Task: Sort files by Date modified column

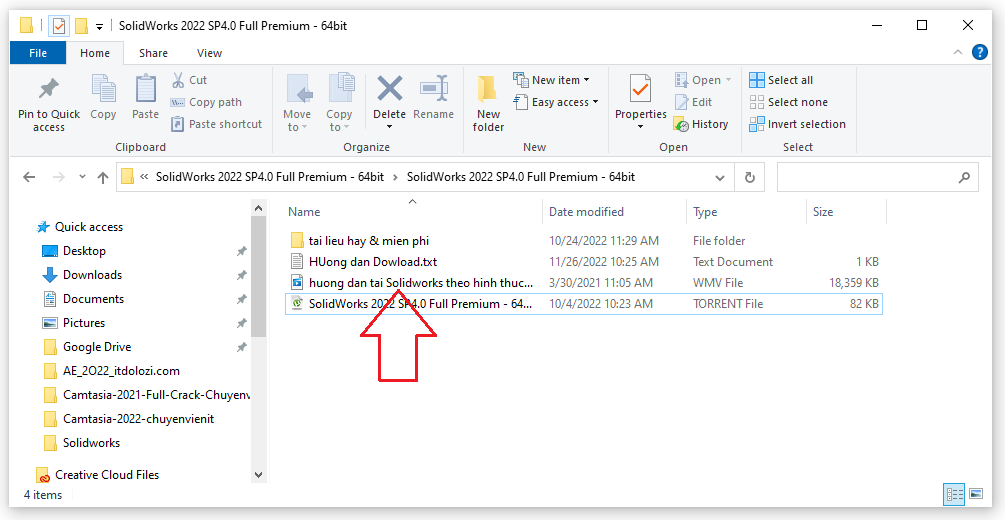Action: (x=586, y=212)
